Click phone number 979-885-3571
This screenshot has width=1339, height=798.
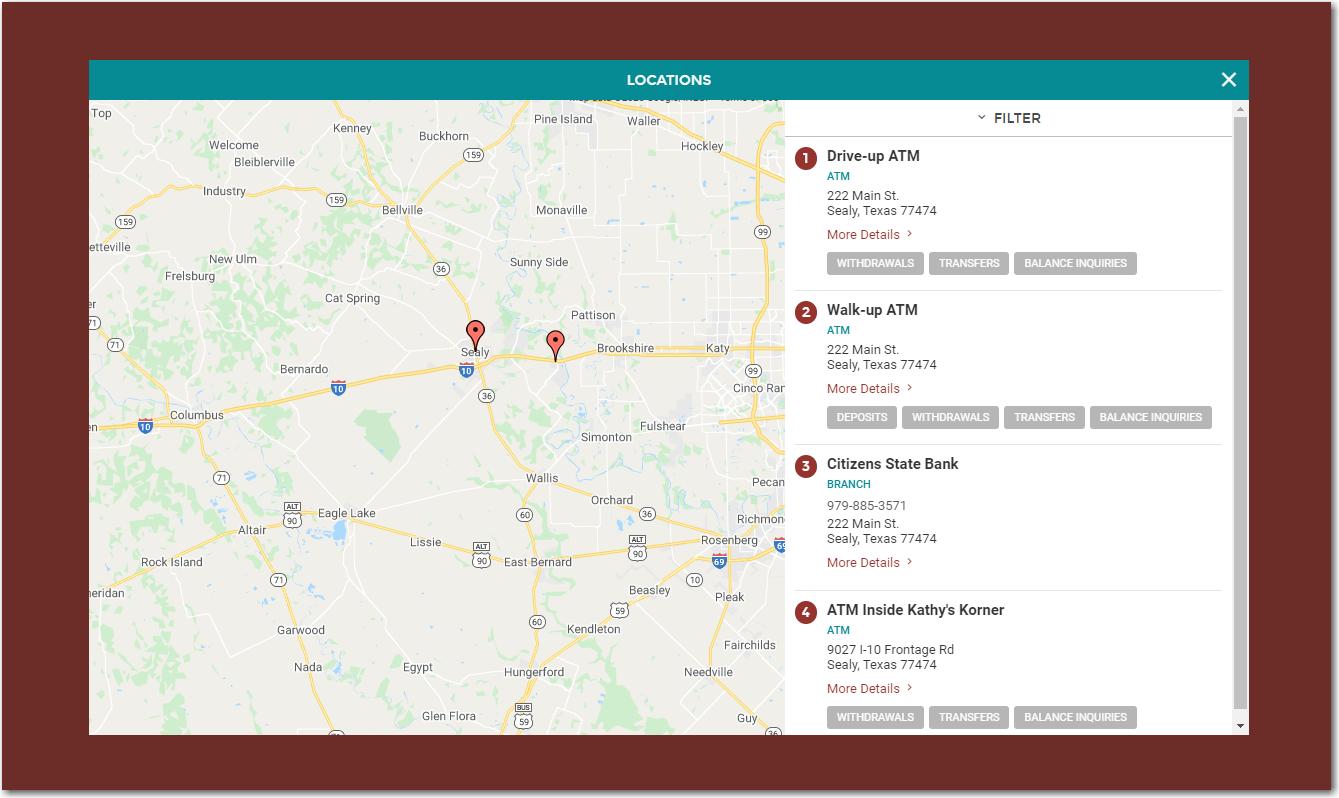(x=867, y=505)
